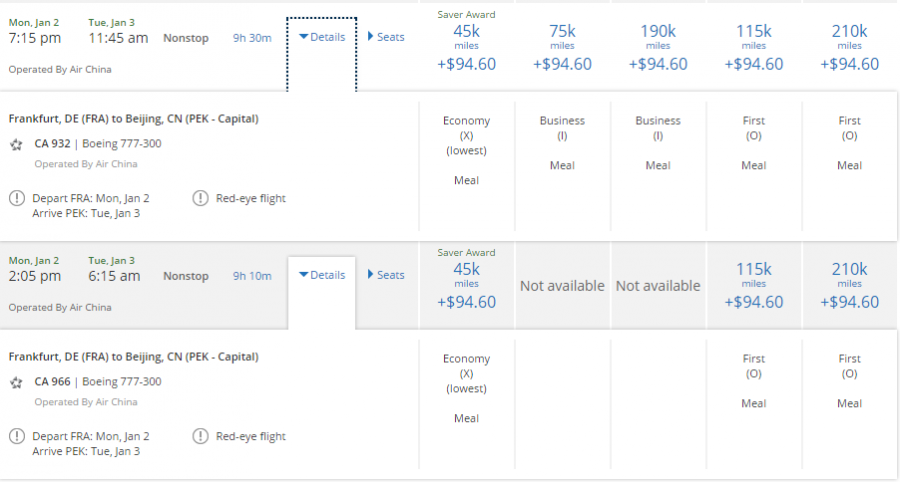This screenshot has width=900, height=482.
Task: Click the 9h 10m duration link
Action: pos(252,276)
